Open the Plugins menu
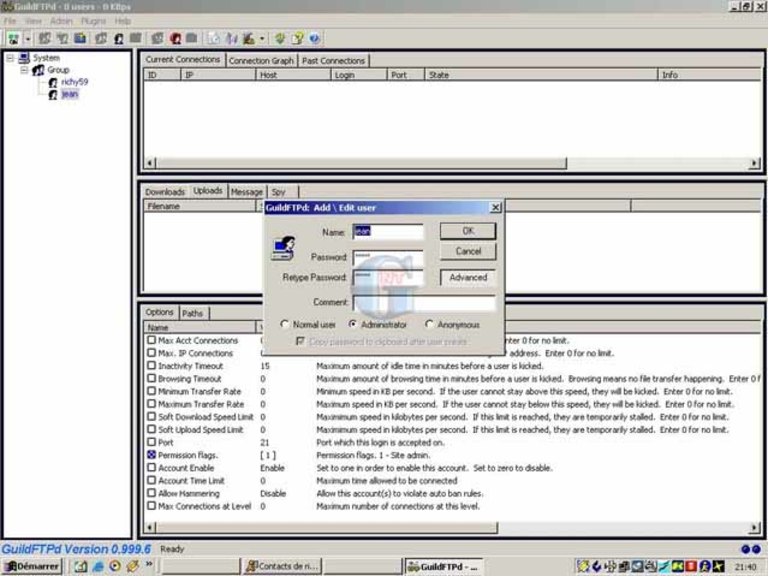 pyautogui.click(x=93, y=21)
